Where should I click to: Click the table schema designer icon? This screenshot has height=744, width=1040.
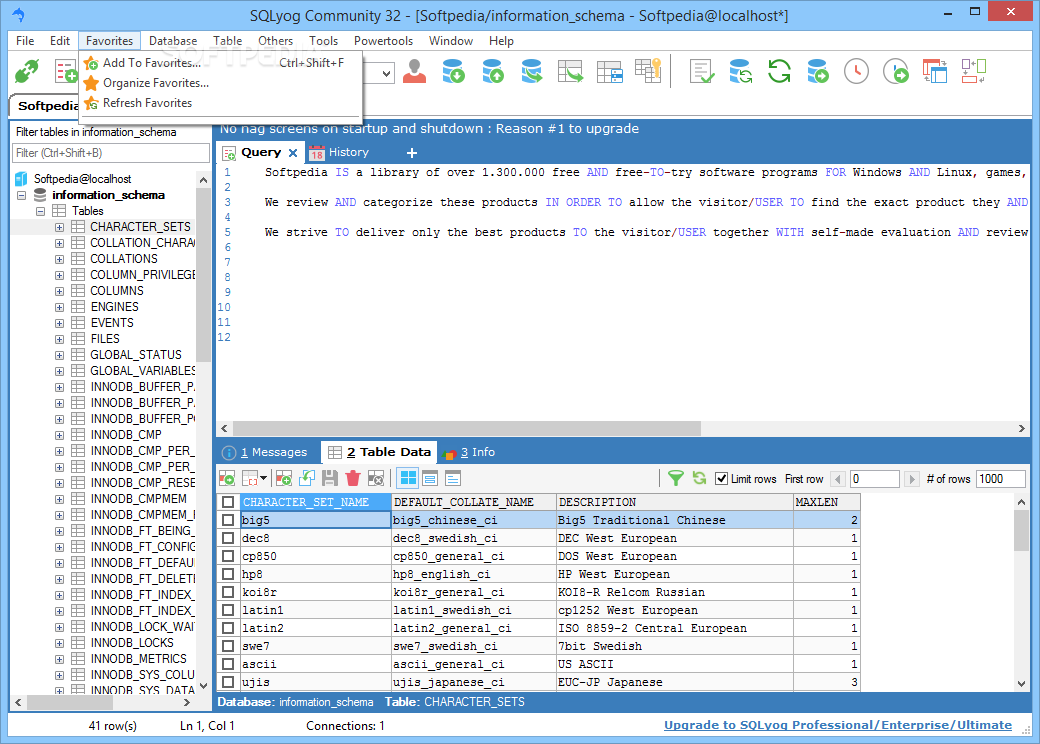click(610, 71)
